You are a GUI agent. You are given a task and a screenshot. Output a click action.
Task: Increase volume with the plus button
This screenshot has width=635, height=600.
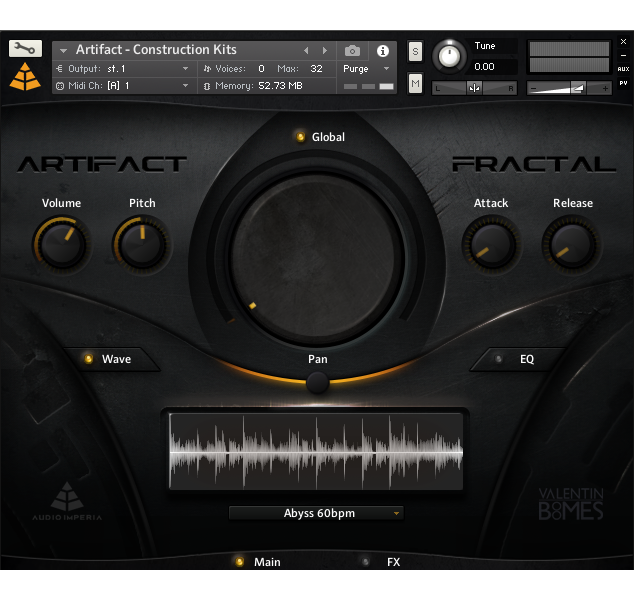coord(605,88)
